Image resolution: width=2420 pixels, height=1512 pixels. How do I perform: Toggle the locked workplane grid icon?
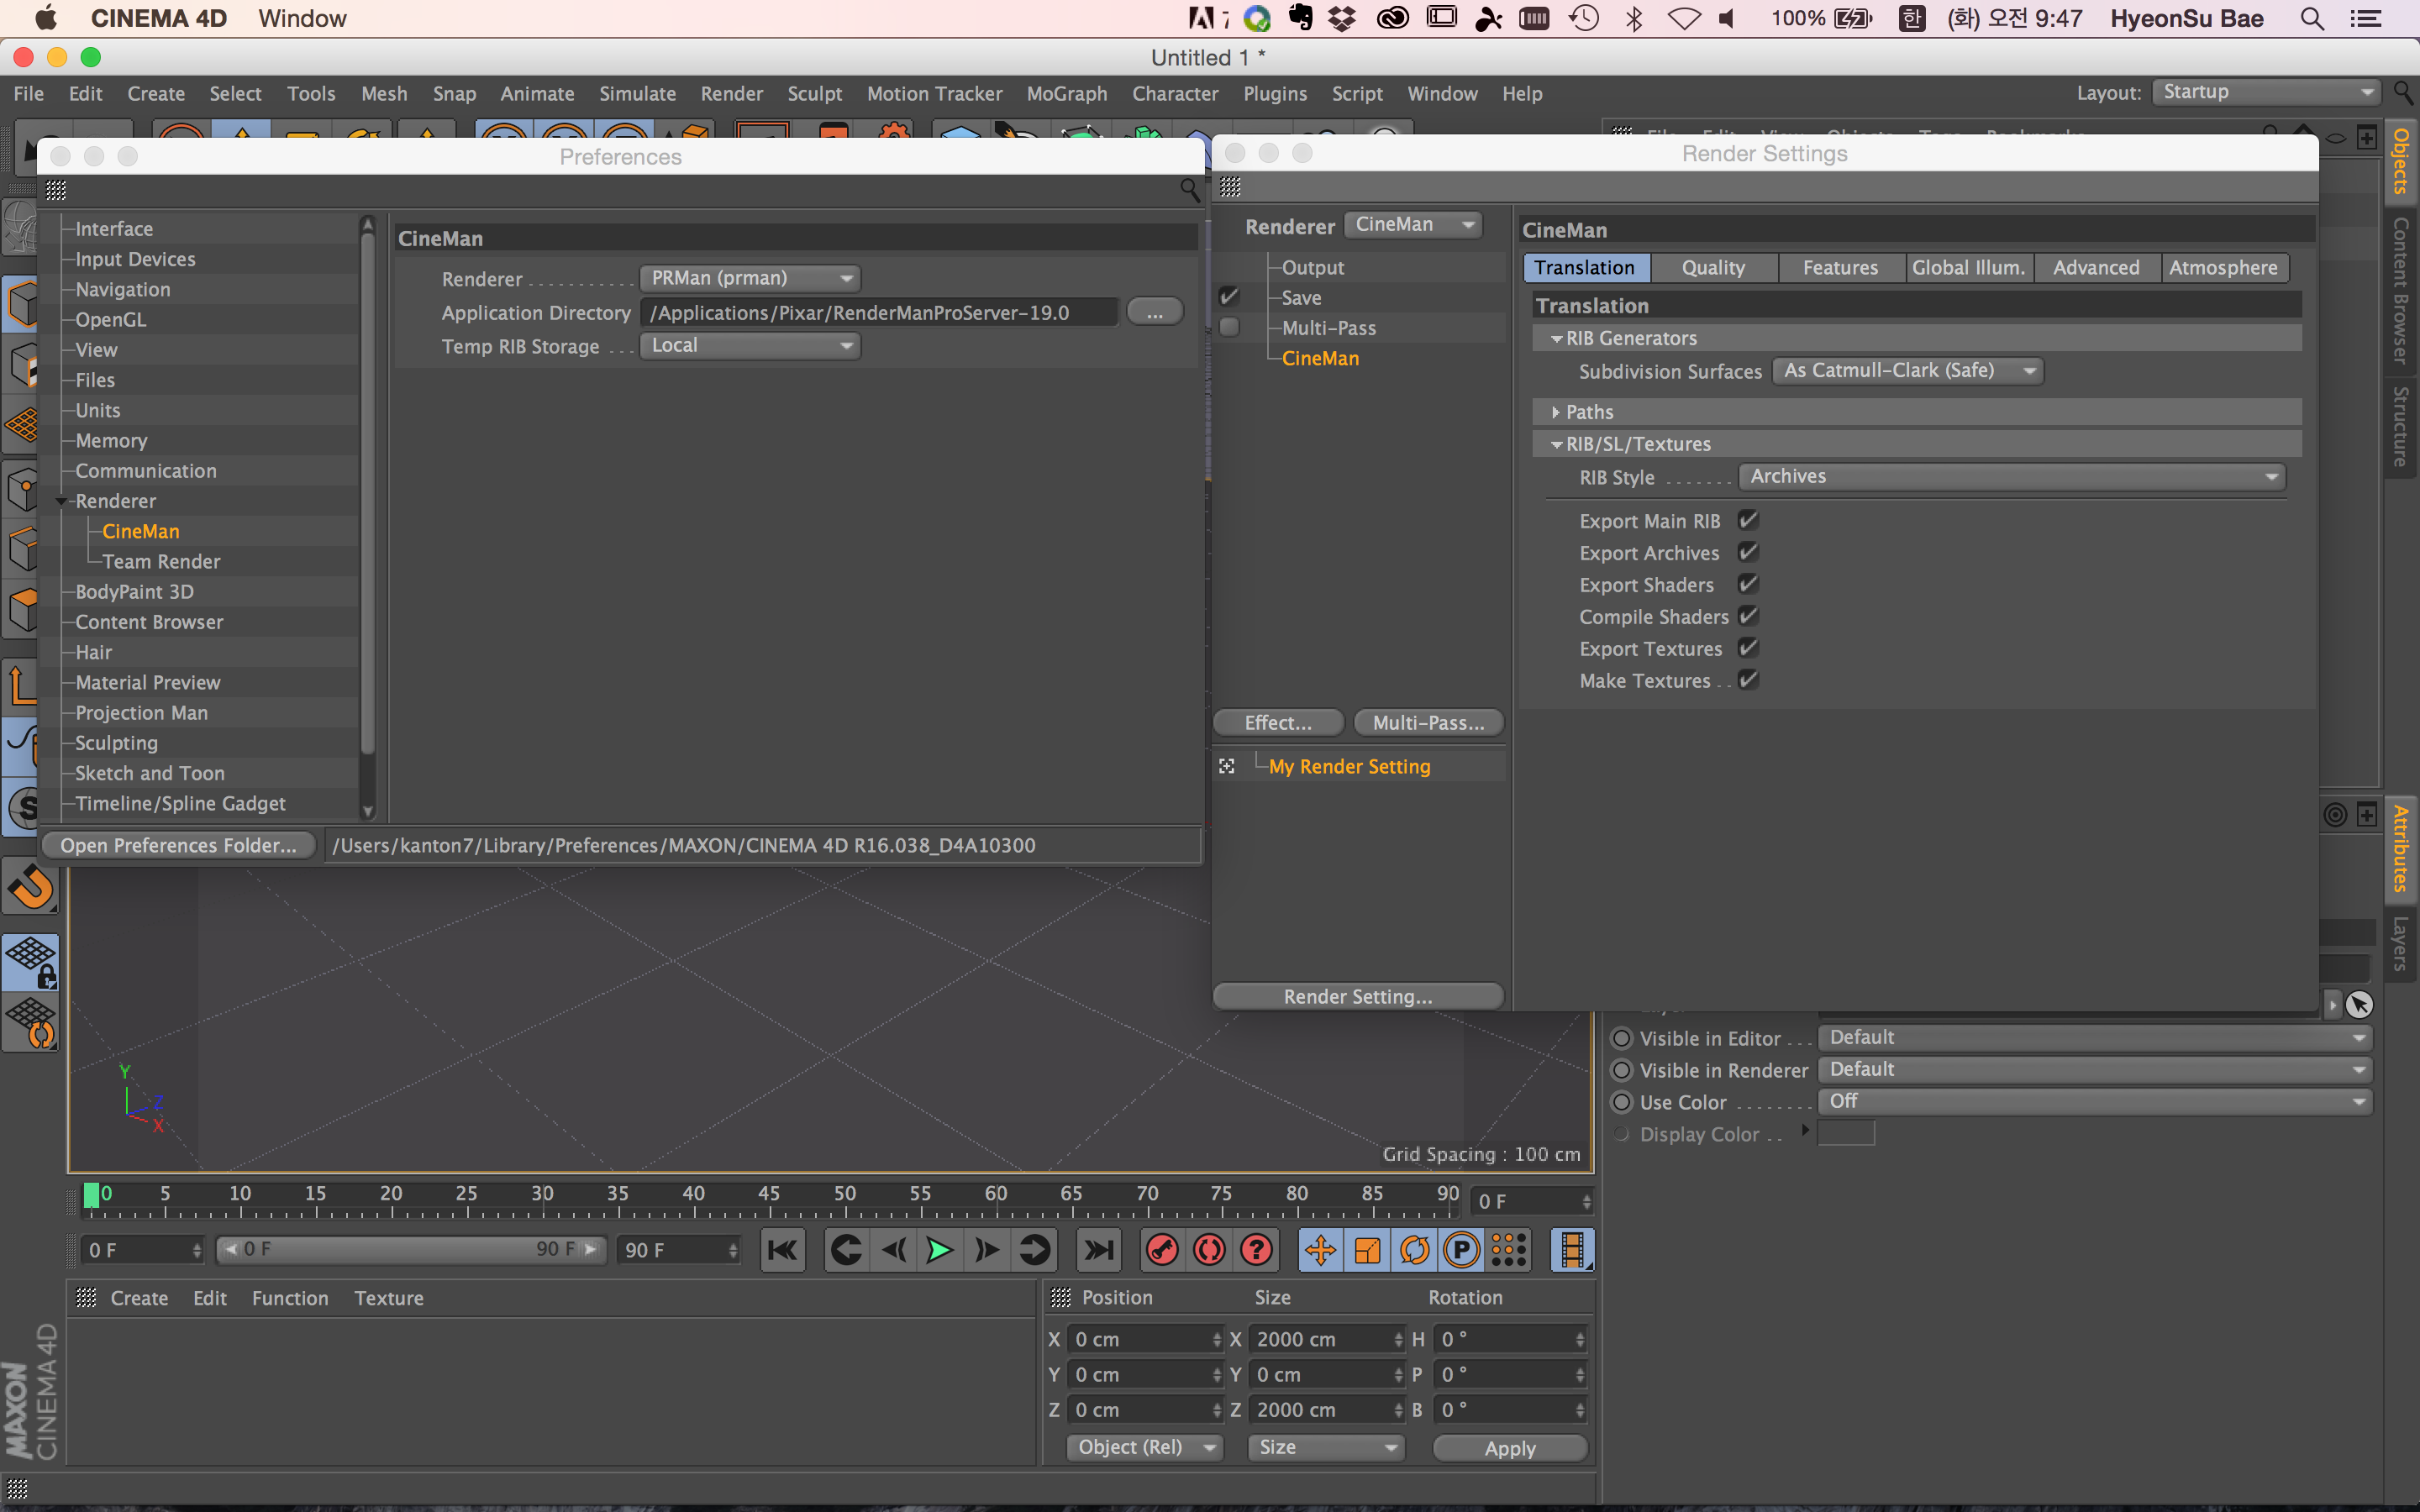(x=30, y=961)
